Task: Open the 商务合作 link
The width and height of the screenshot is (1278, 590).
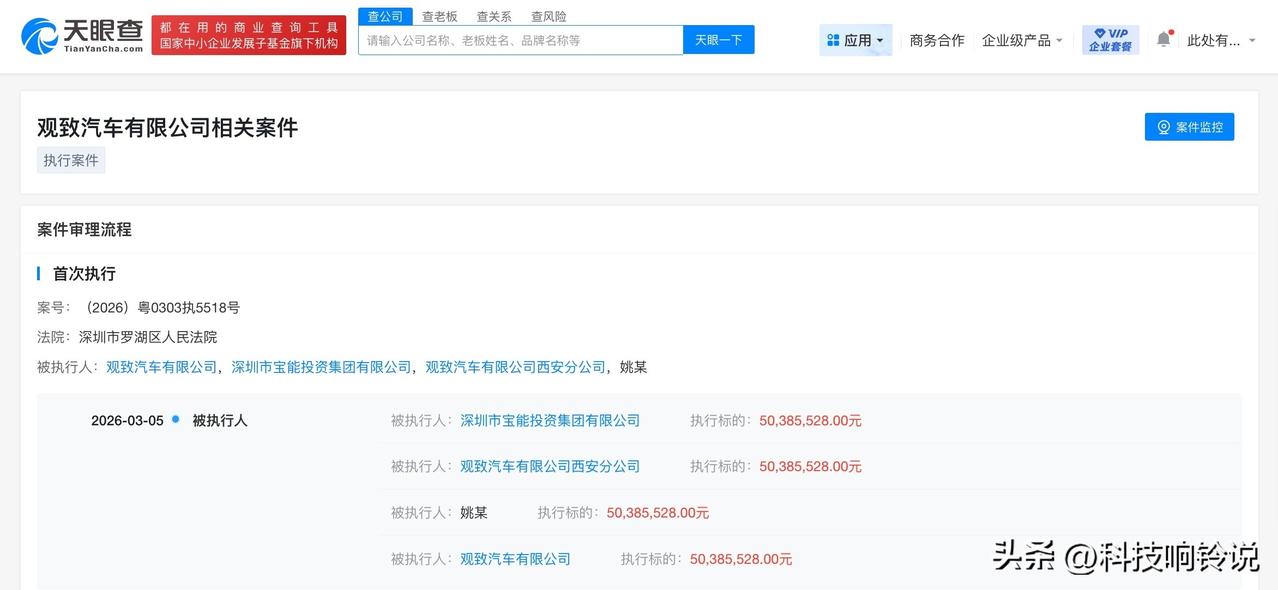Action: pos(937,40)
